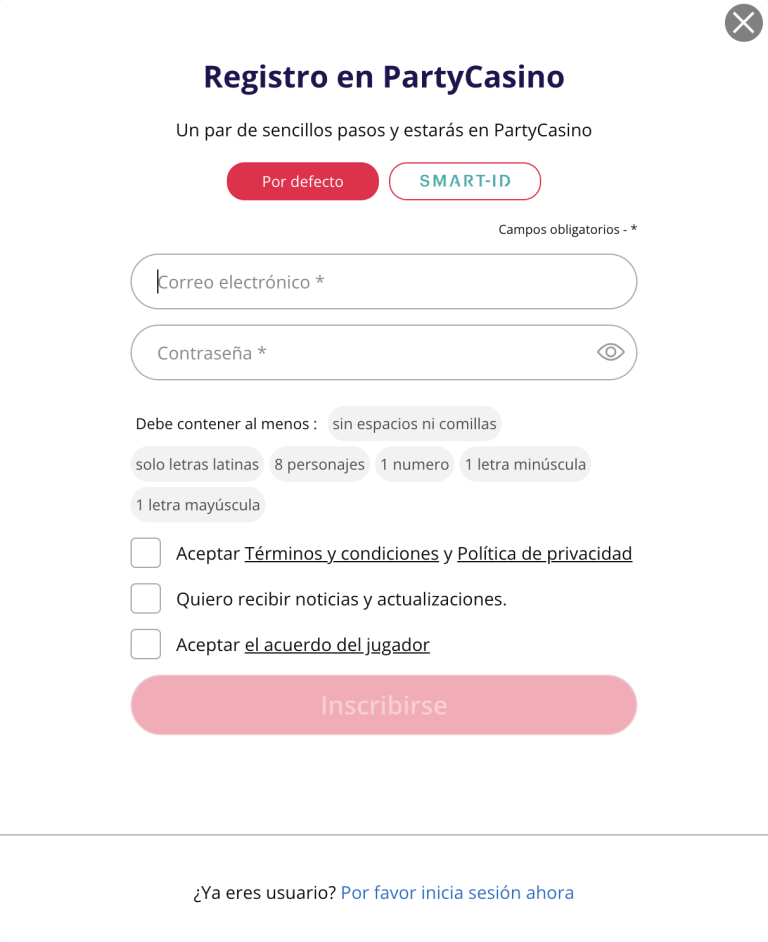Check the Aceptar Términos y condiciones box

[145, 552]
